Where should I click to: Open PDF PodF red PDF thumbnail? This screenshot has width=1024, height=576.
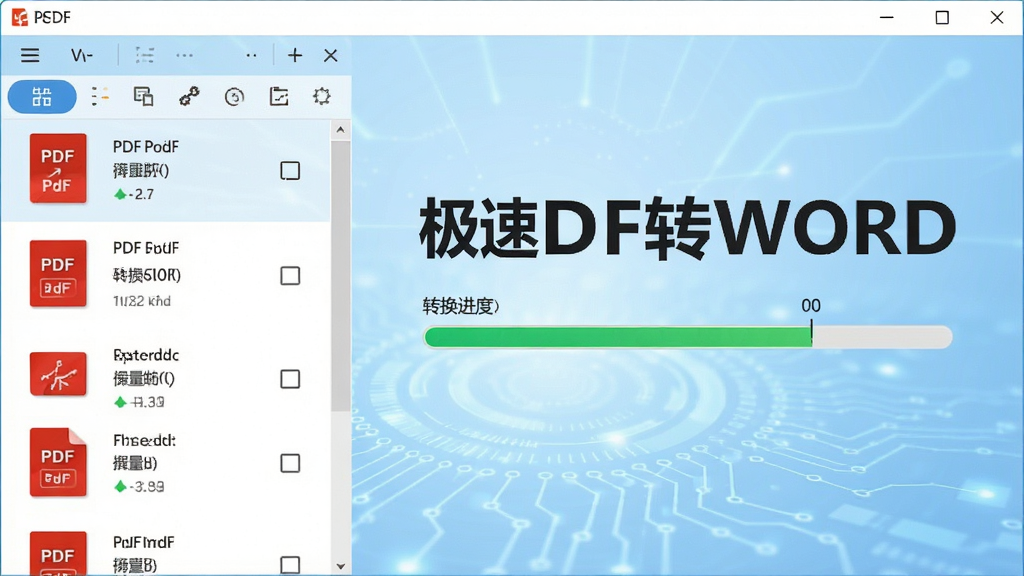pyautogui.click(x=58, y=169)
